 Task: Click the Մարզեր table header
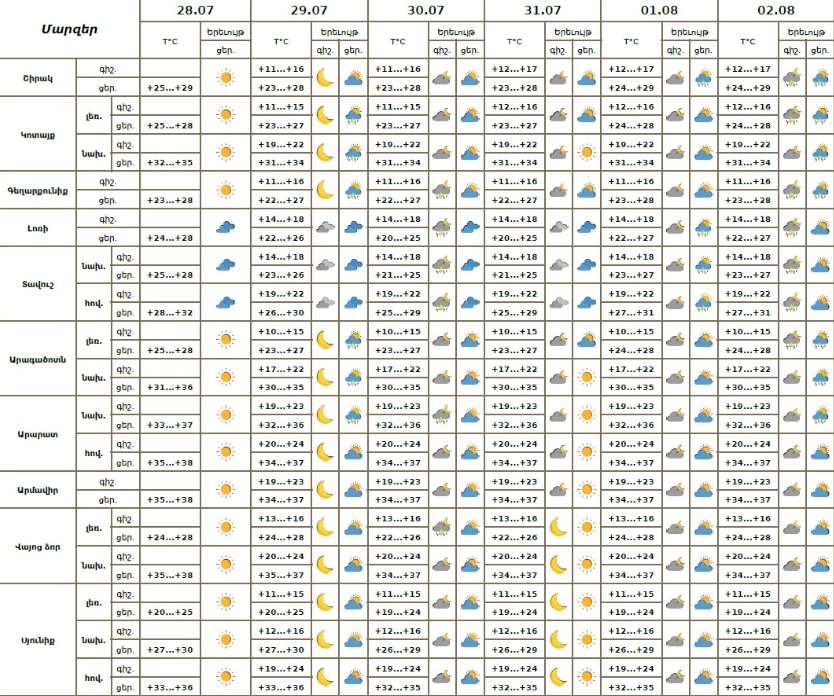[x=70, y=29]
